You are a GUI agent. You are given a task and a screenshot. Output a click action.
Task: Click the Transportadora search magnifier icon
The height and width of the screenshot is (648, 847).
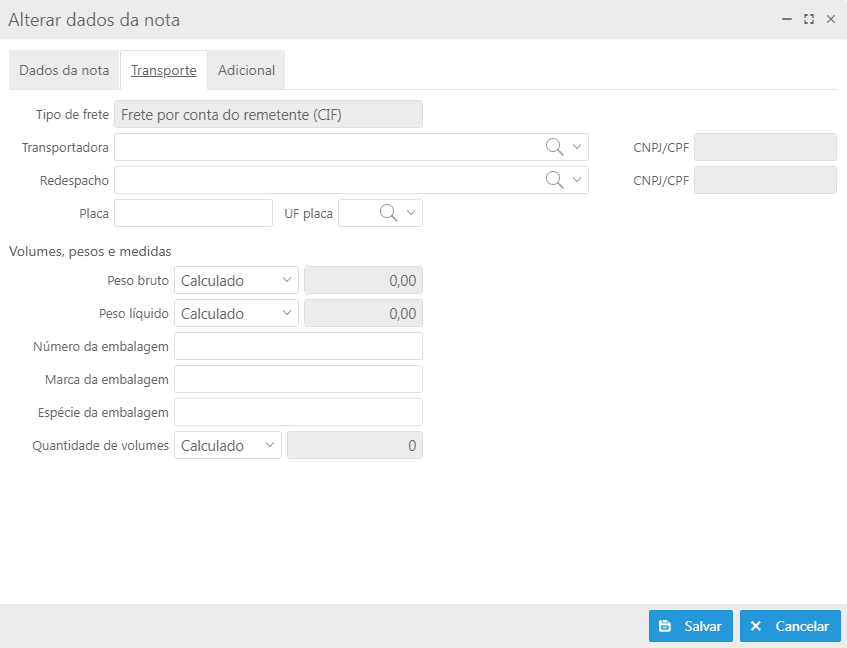(x=554, y=147)
